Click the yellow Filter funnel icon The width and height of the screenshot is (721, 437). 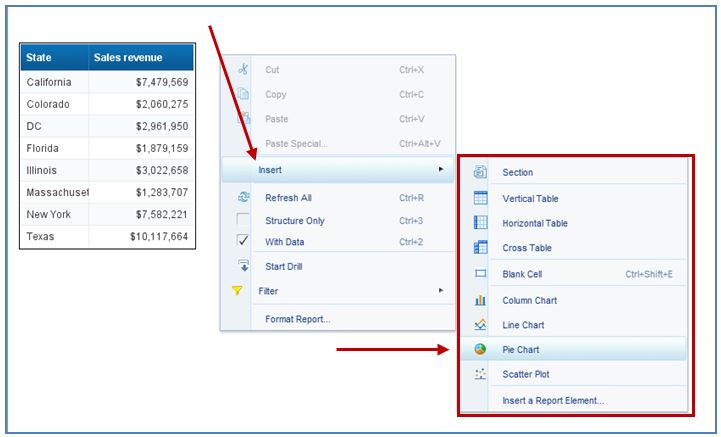(x=237, y=290)
